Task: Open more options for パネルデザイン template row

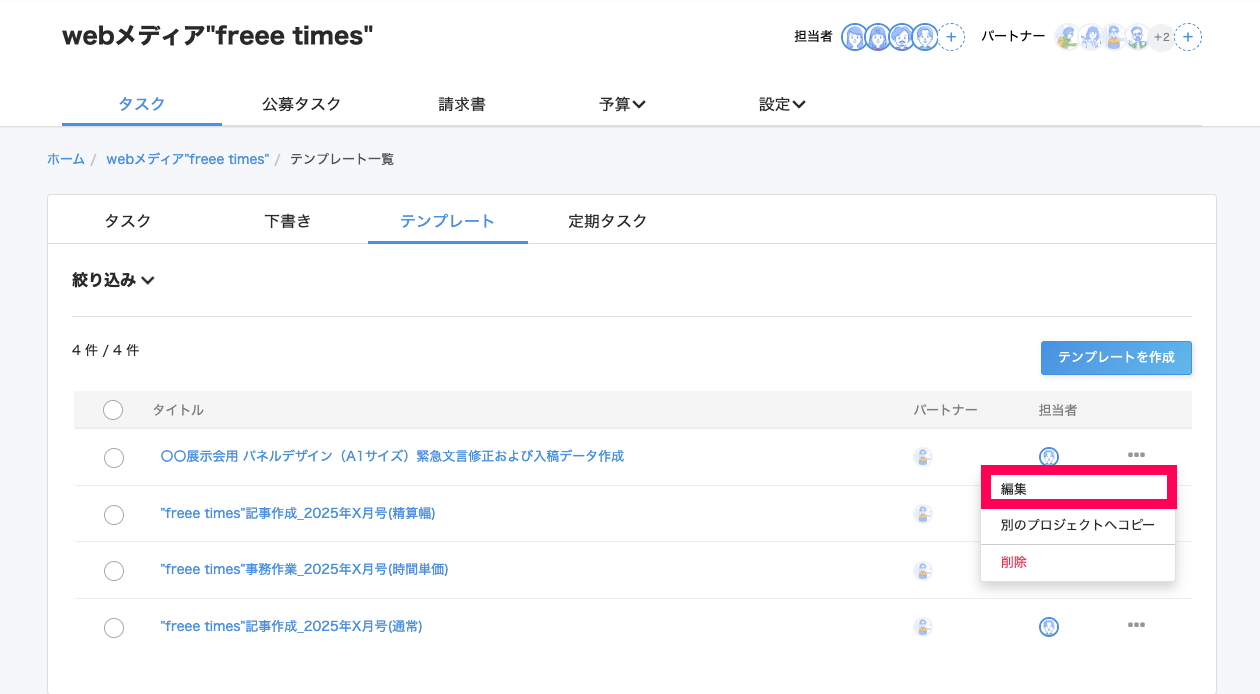Action: pyautogui.click(x=1136, y=455)
